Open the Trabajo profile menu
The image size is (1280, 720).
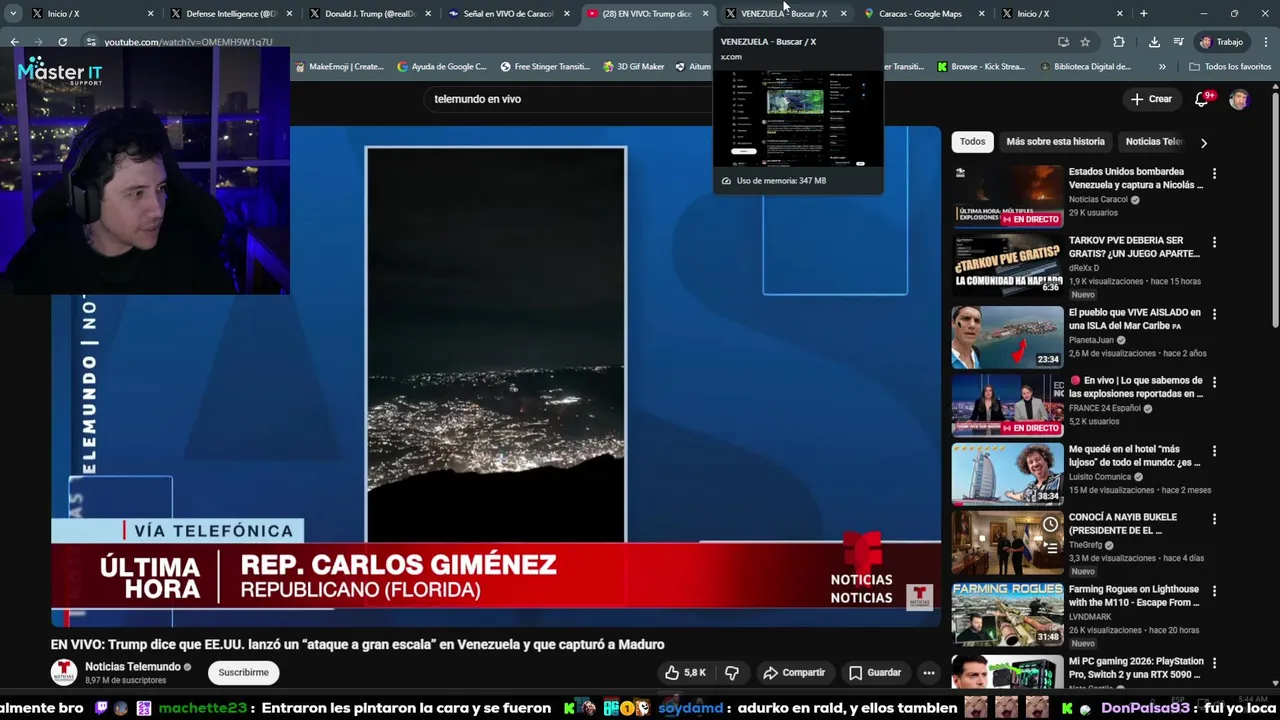pos(1222,42)
